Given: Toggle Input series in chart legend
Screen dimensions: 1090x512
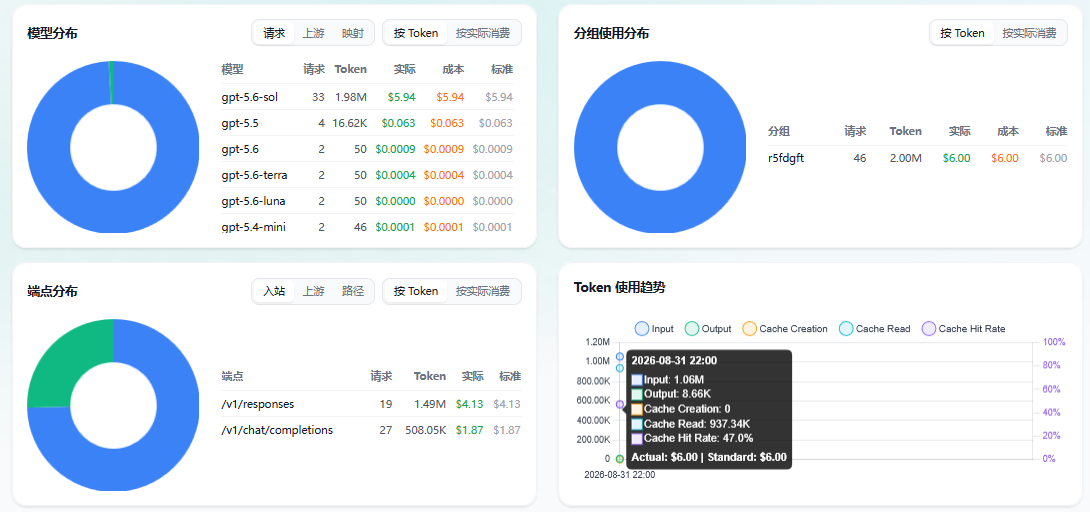Looking at the screenshot, I should [654, 329].
